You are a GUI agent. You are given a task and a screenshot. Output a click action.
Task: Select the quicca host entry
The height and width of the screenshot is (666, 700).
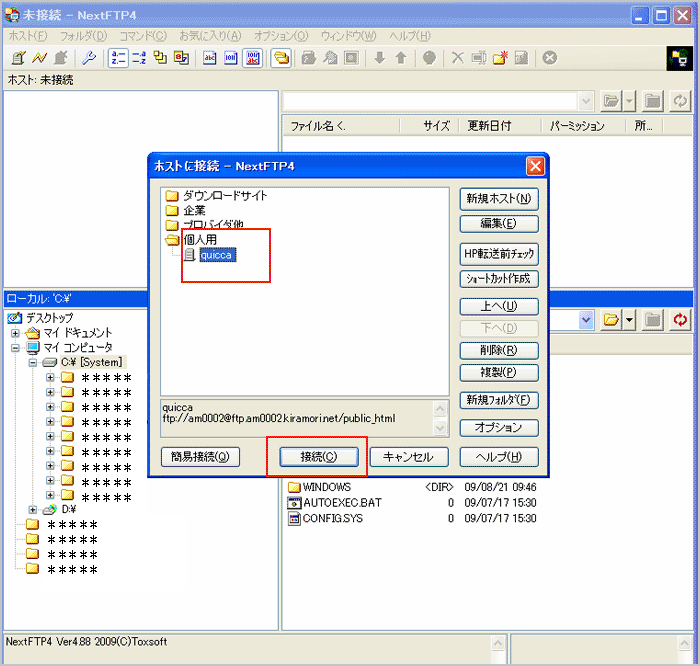tap(217, 255)
